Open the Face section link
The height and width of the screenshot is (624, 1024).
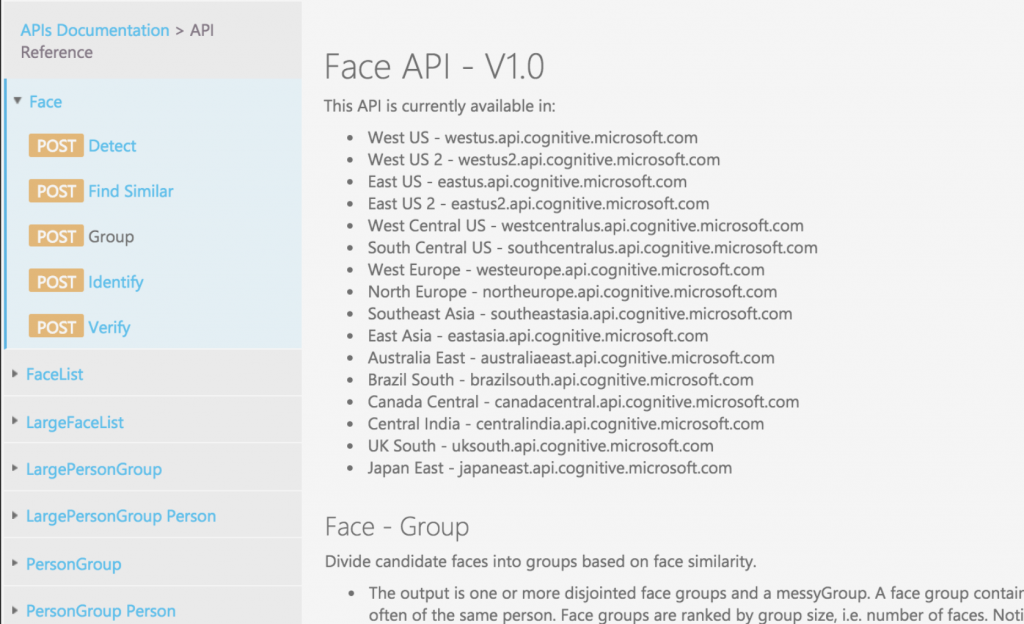tap(46, 102)
